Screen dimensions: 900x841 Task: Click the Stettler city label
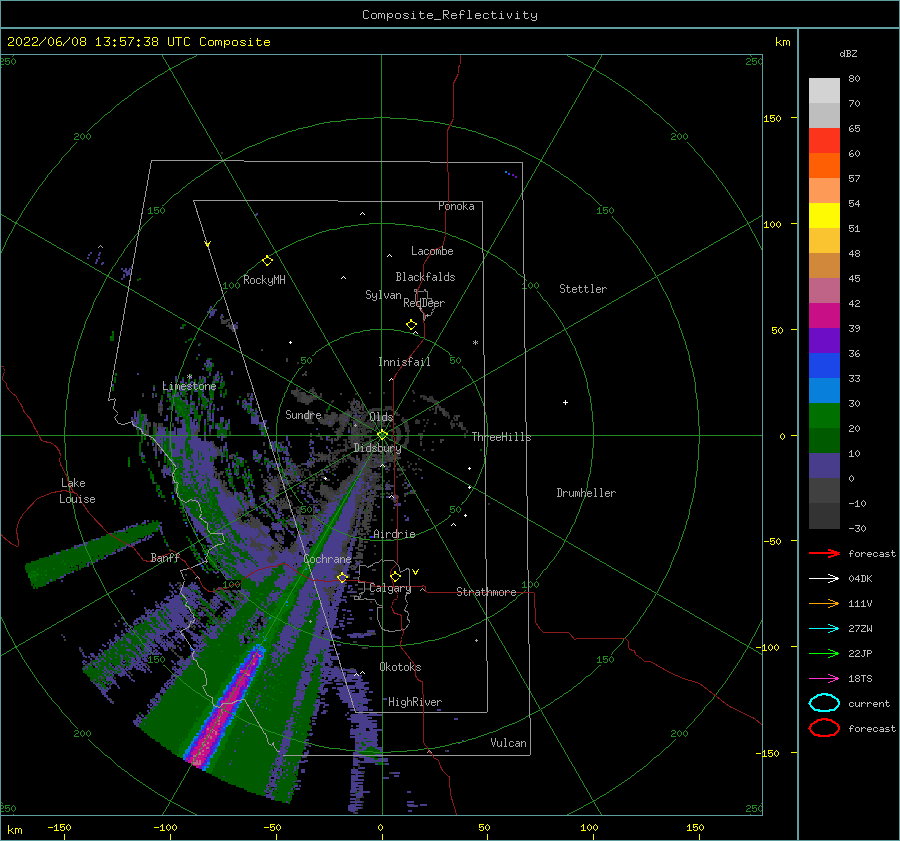tap(583, 289)
